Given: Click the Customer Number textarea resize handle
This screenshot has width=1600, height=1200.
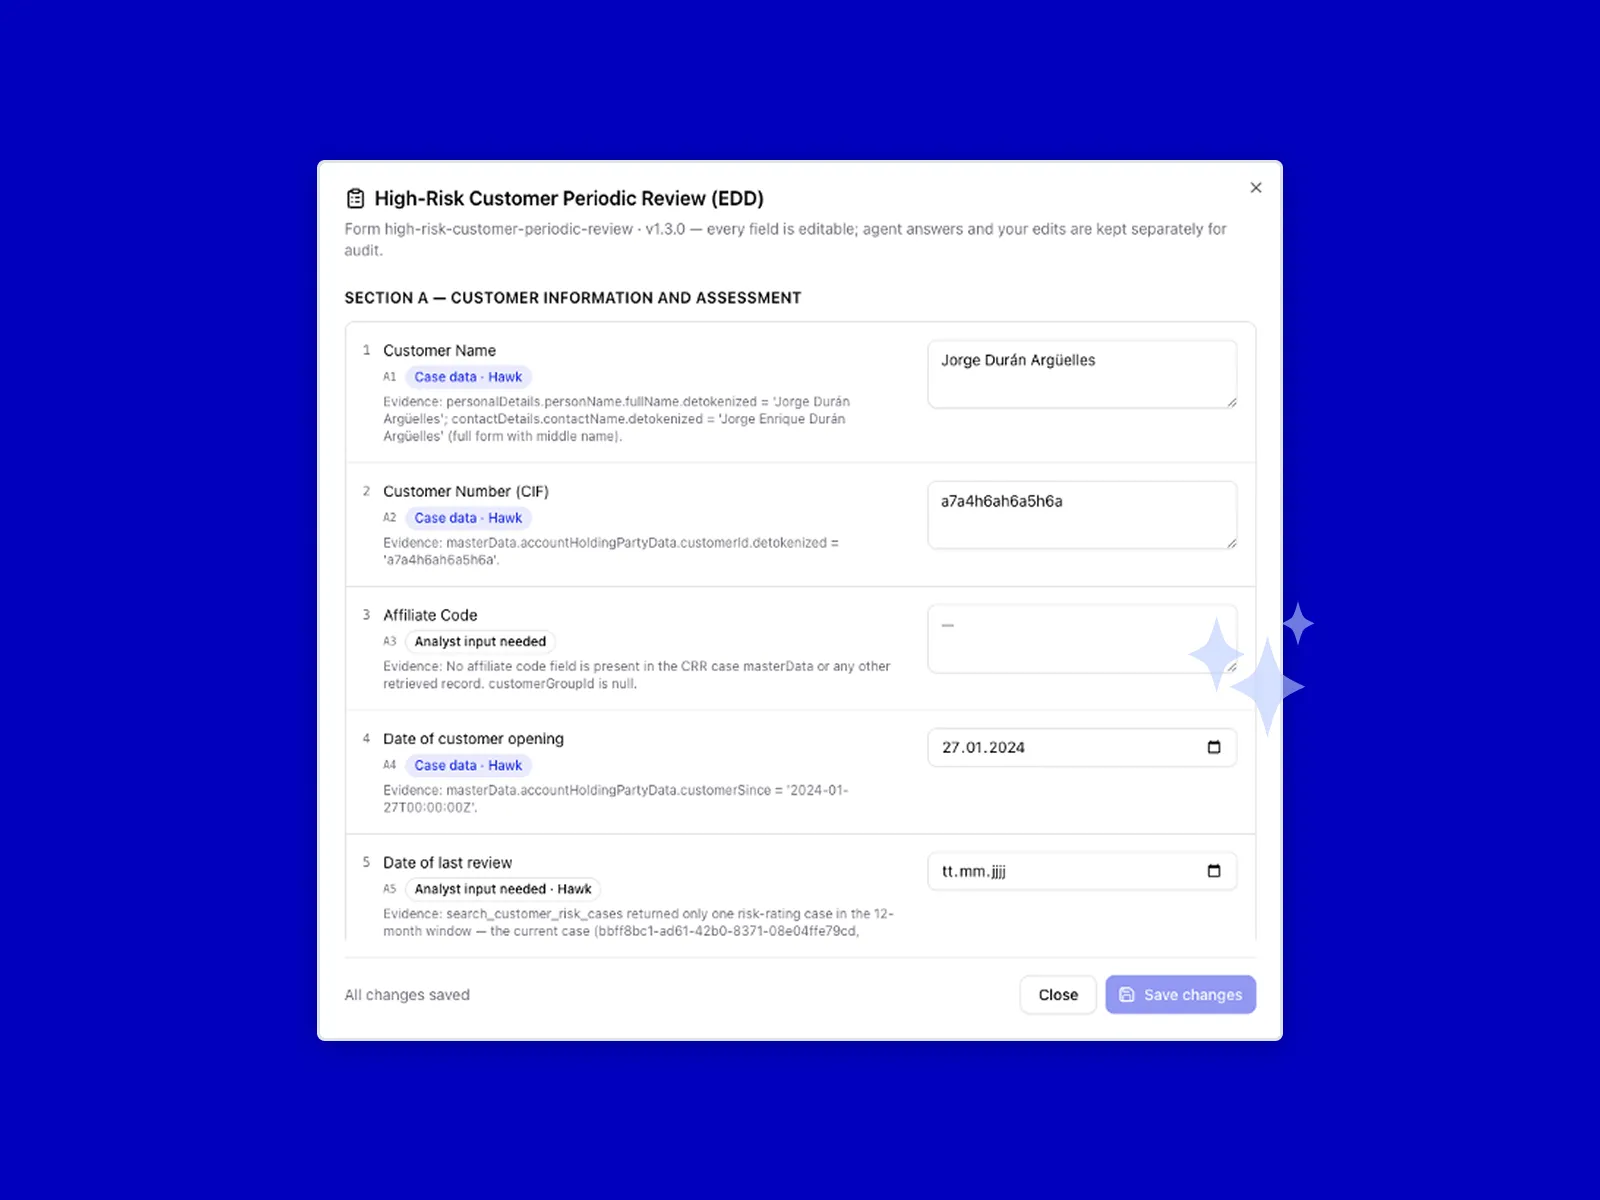Looking at the screenshot, I should coord(1232,543).
